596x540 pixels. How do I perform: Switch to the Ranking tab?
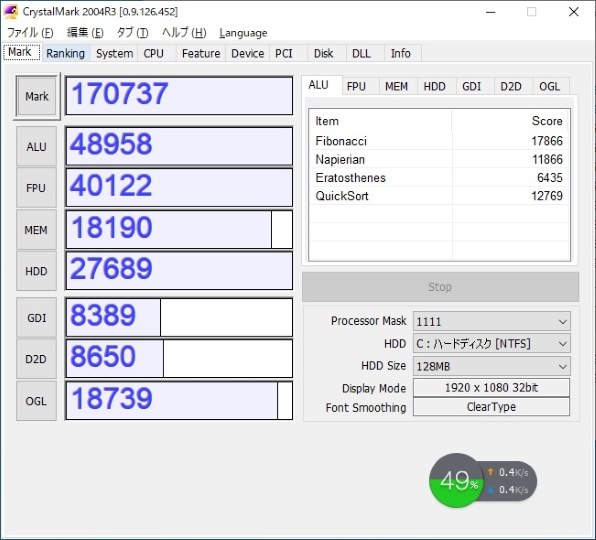(65, 53)
